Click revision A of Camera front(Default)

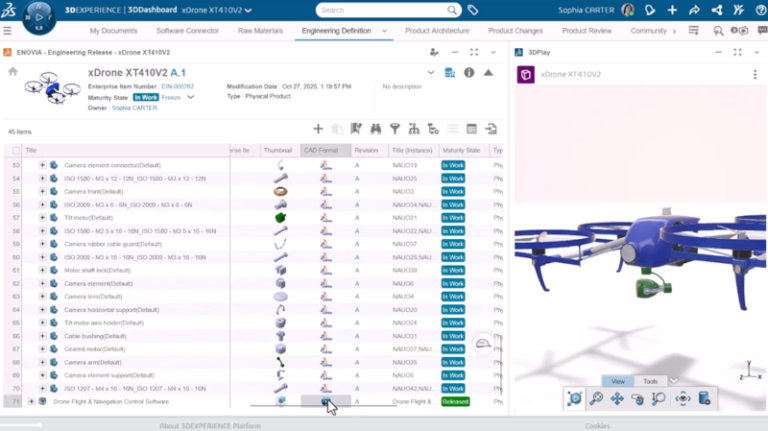click(x=357, y=192)
